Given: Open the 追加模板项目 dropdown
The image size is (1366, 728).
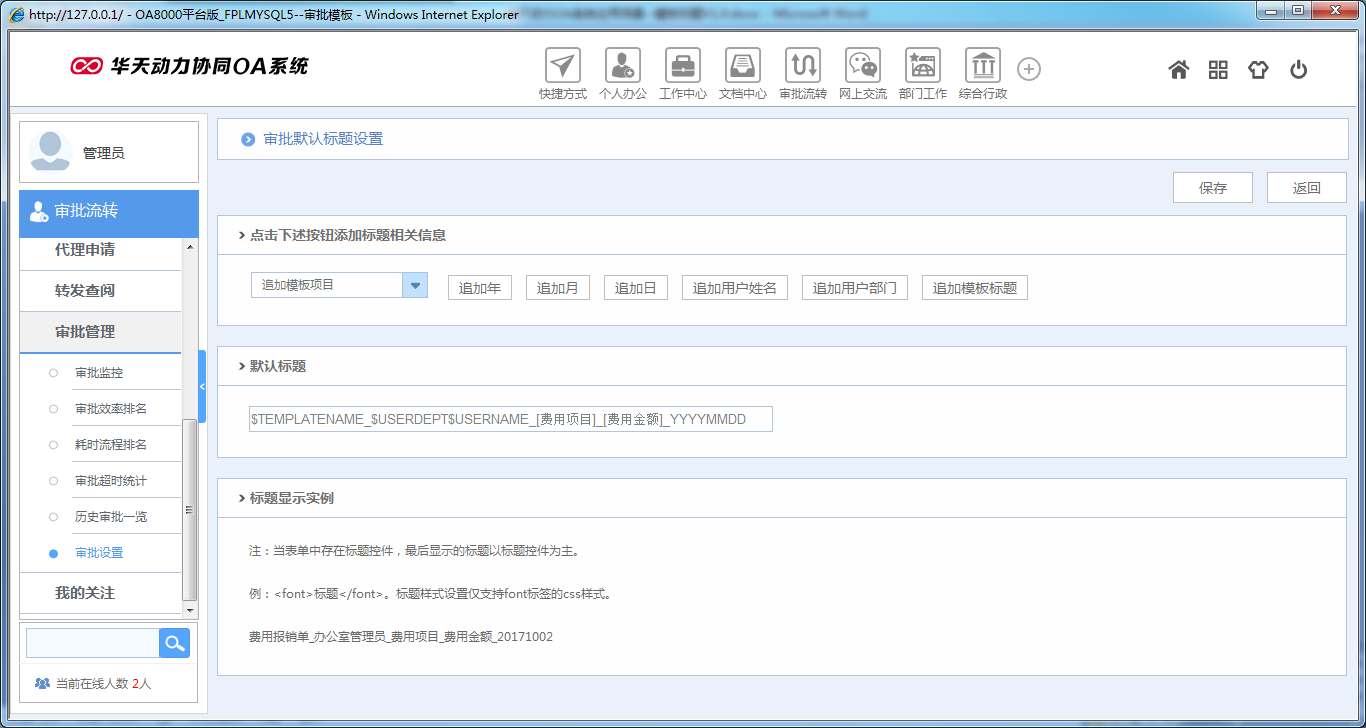Looking at the screenshot, I should click(414, 285).
